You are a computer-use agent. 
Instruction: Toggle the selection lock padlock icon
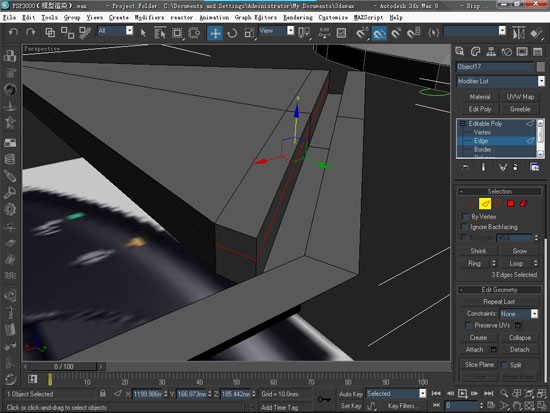point(102,393)
